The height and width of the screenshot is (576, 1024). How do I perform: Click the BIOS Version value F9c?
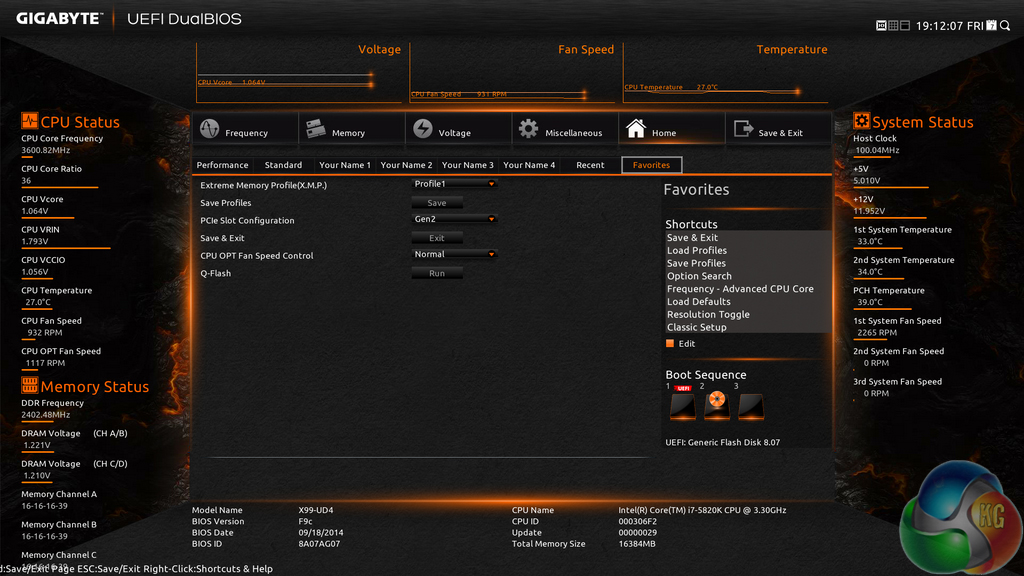(305, 521)
